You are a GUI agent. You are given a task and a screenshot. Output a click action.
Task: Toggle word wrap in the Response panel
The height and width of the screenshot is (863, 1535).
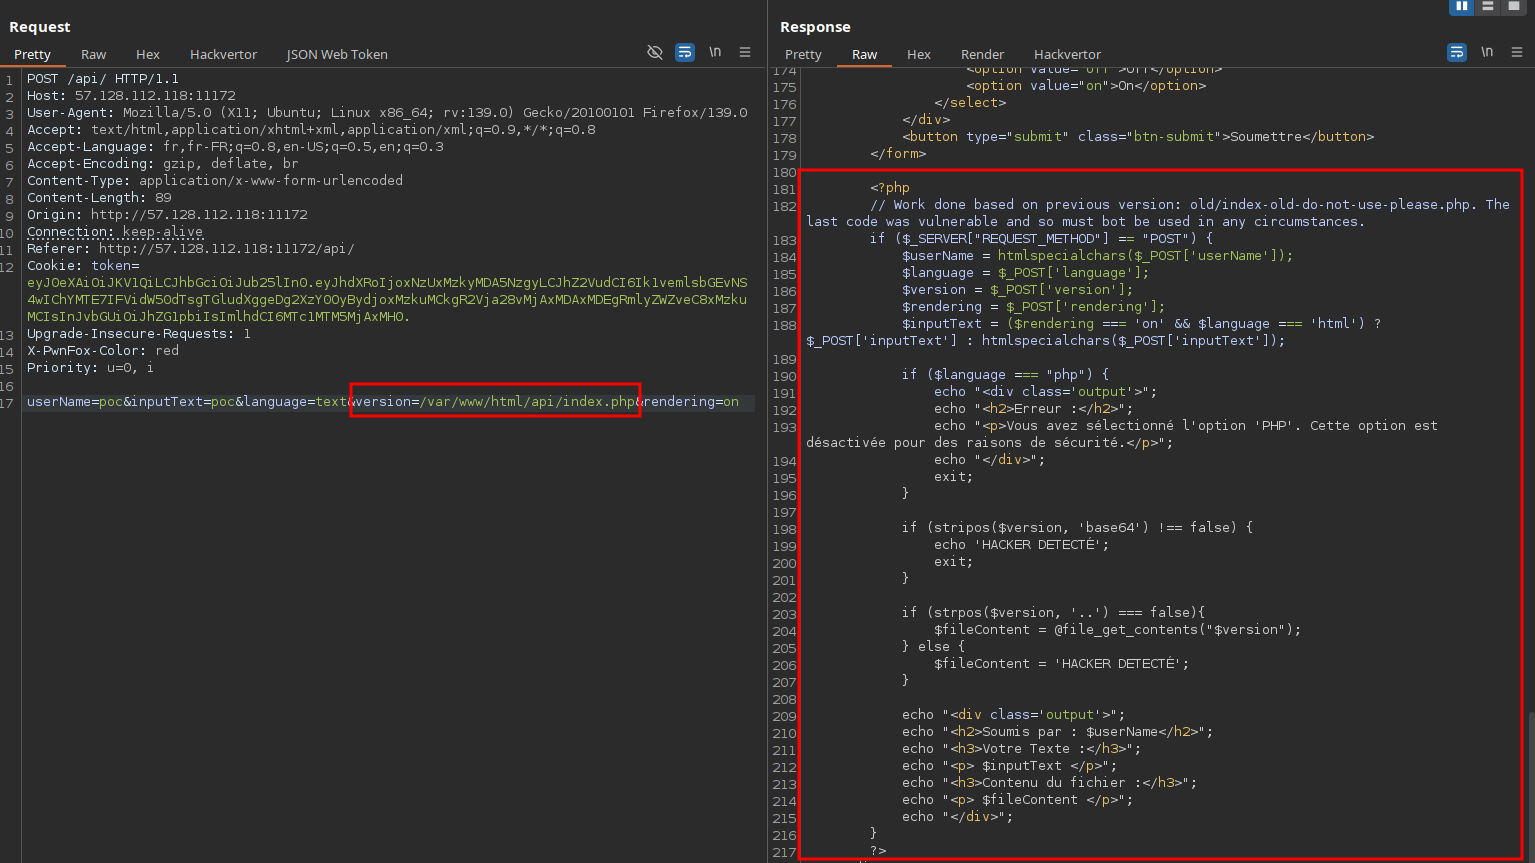1457,52
